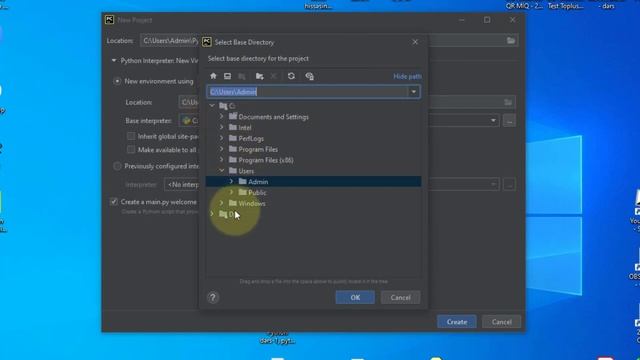
Task: Select Previously configured interpreter radio button
Action: (117, 166)
